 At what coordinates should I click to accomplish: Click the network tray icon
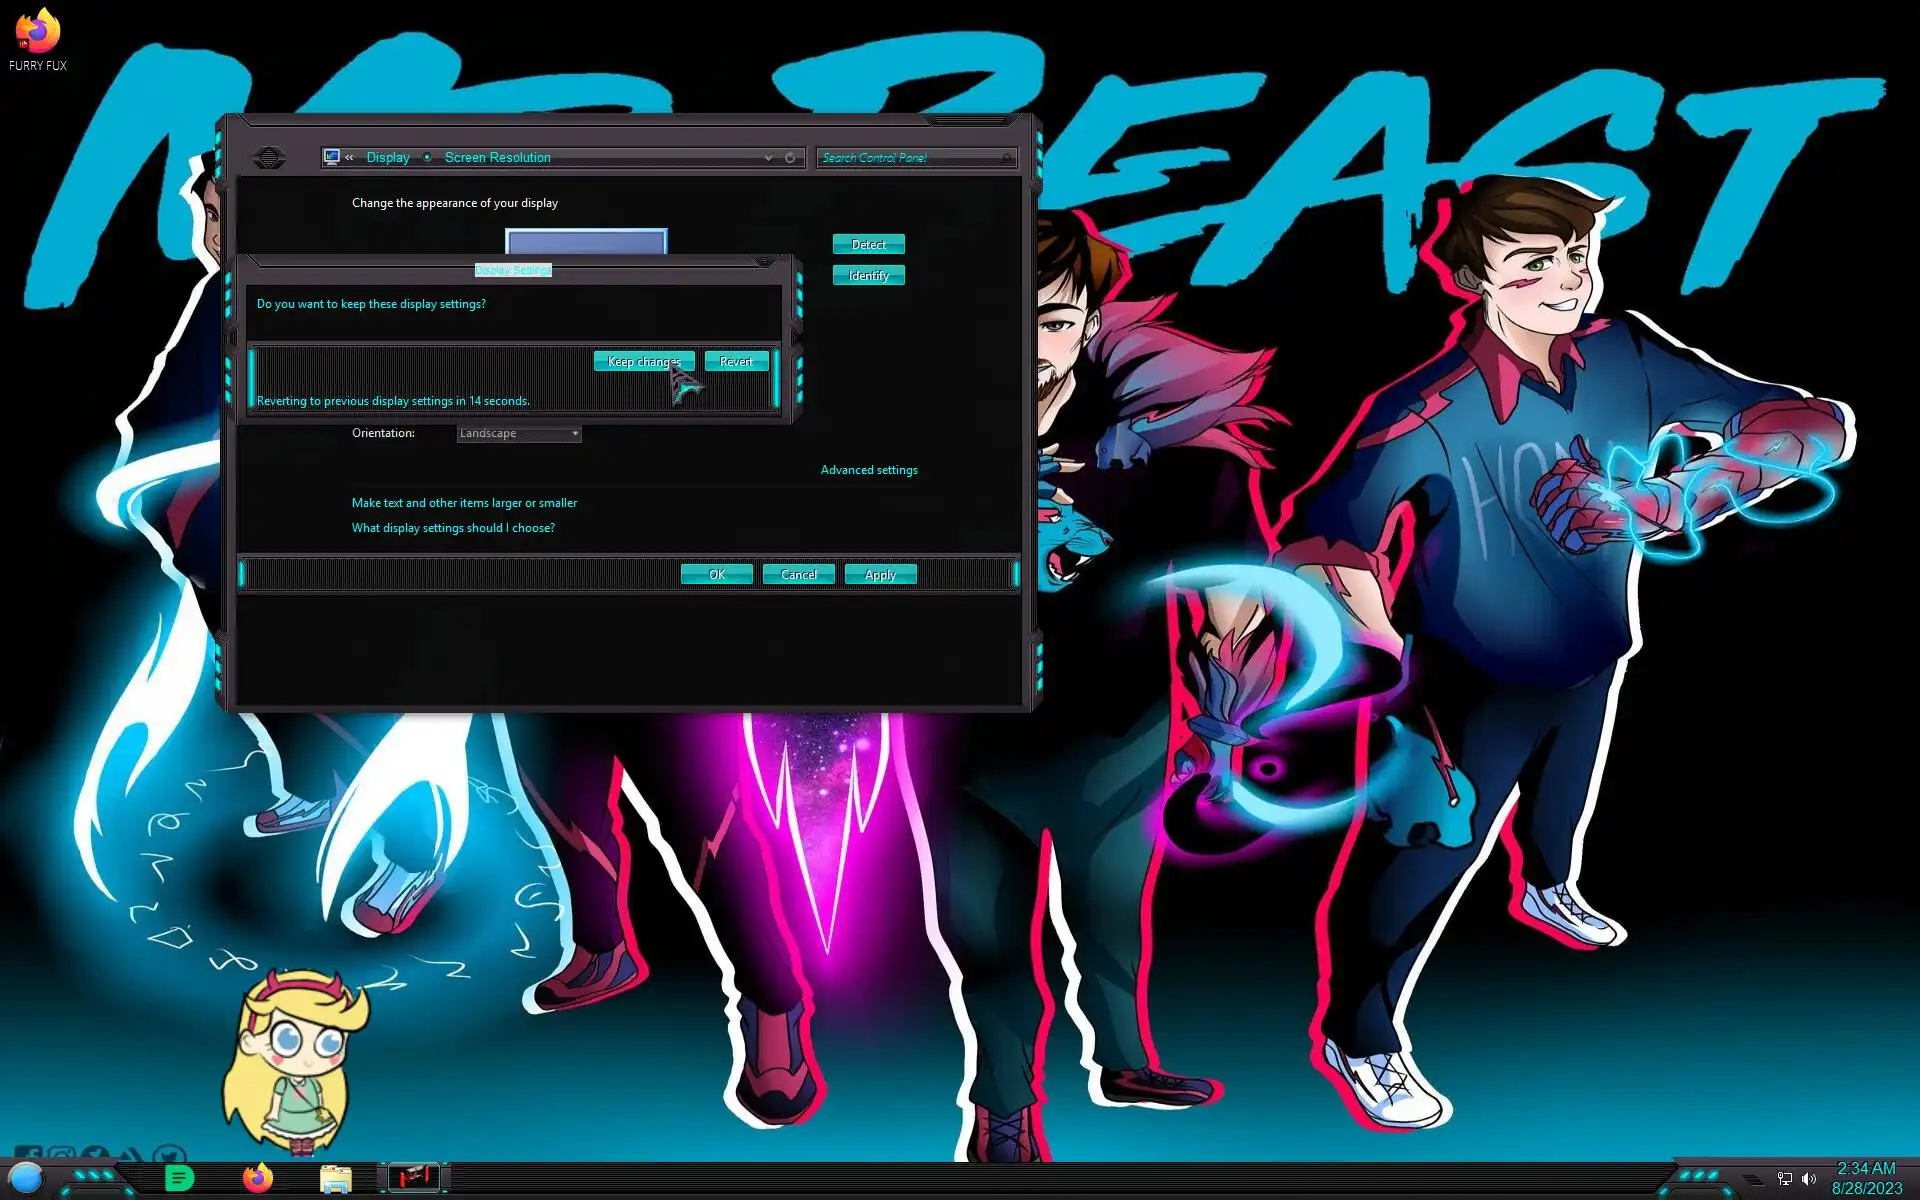tap(1785, 1179)
